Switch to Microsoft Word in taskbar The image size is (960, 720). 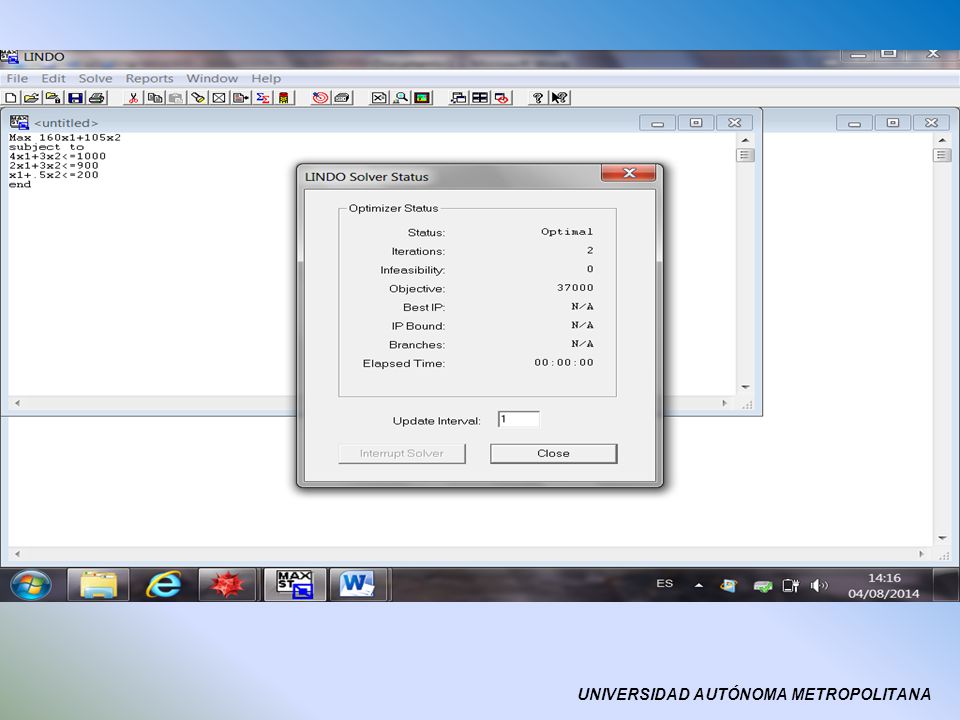pos(358,585)
